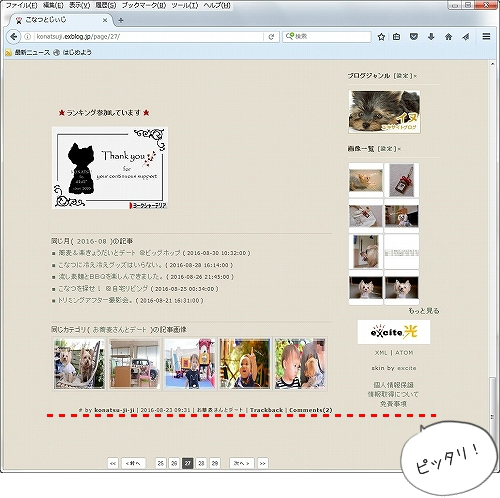Click the URL address field
Viewport: 500px width, 498px height.
(148, 36)
